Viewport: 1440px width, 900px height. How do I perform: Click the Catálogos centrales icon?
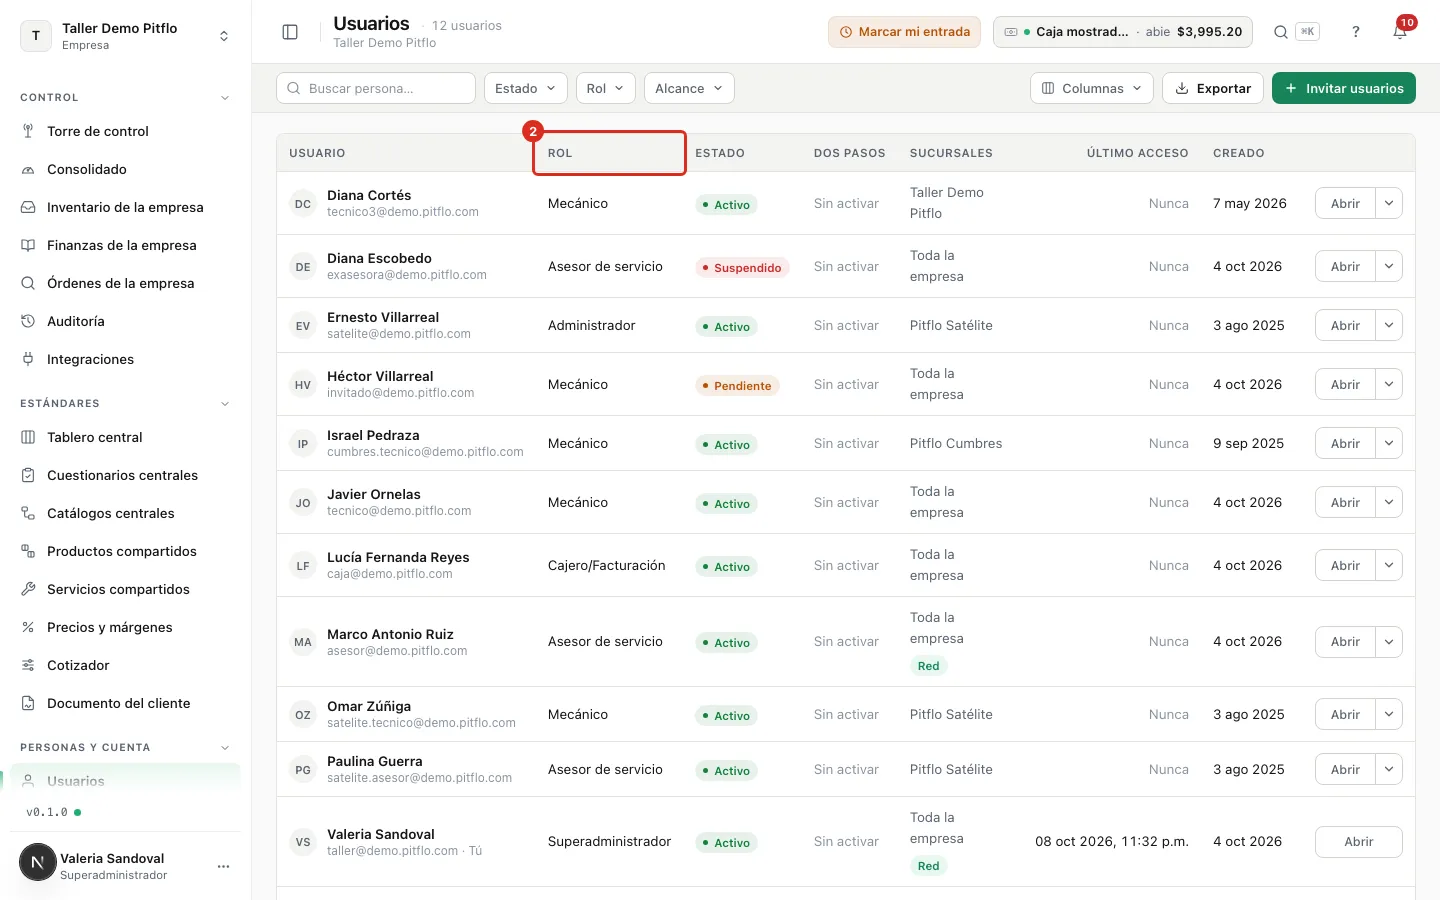(28, 513)
